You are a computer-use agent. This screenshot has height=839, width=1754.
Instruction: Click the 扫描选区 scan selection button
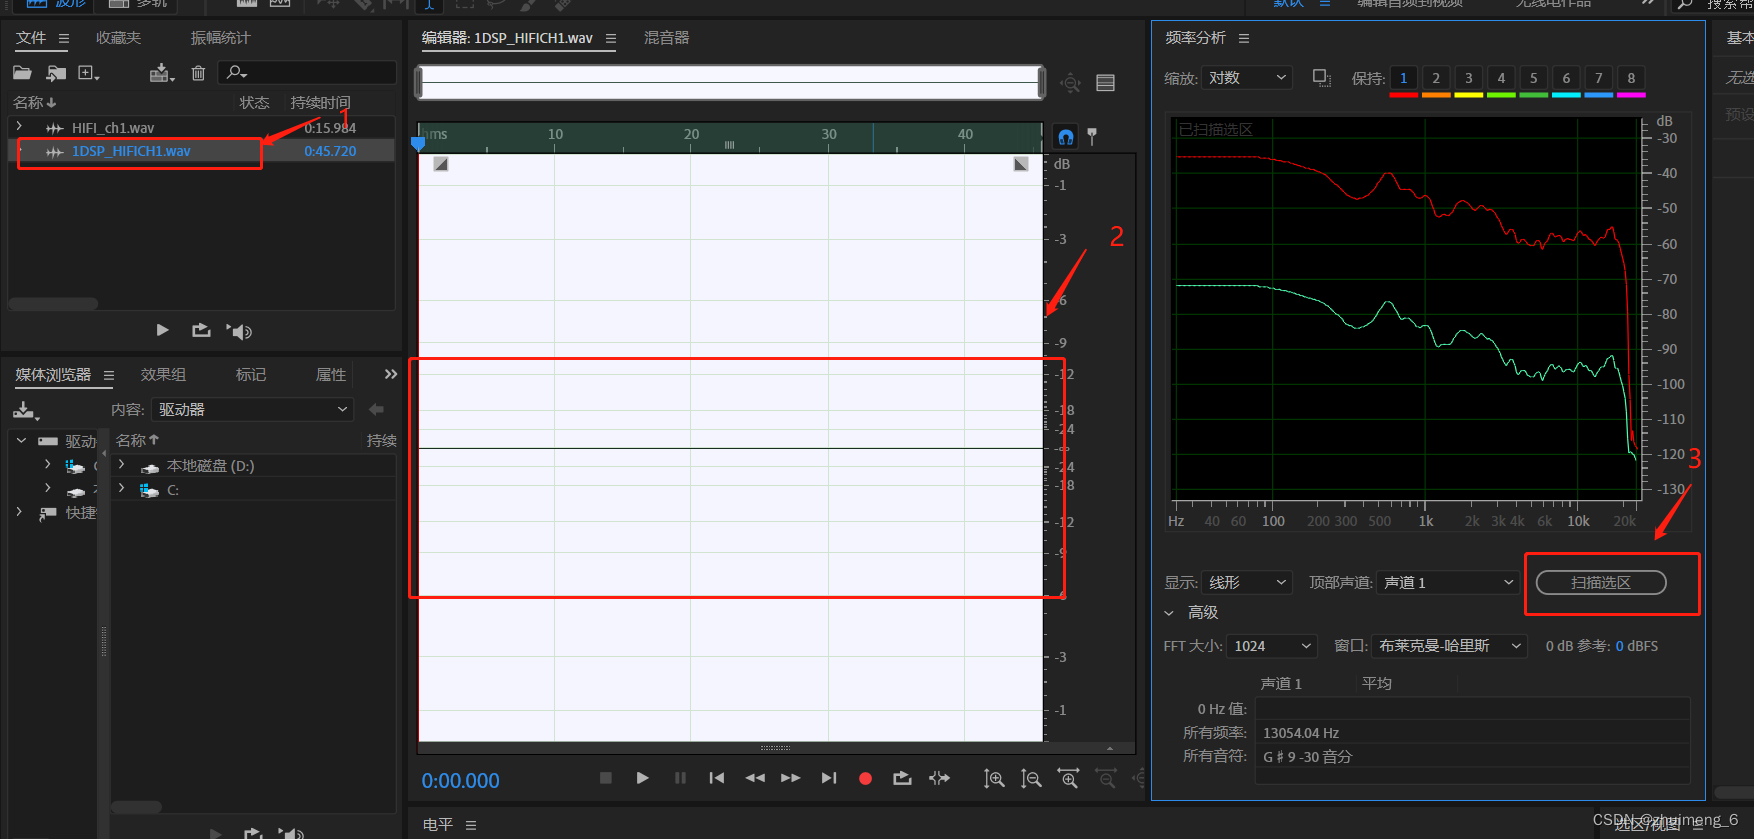[x=1601, y=582]
